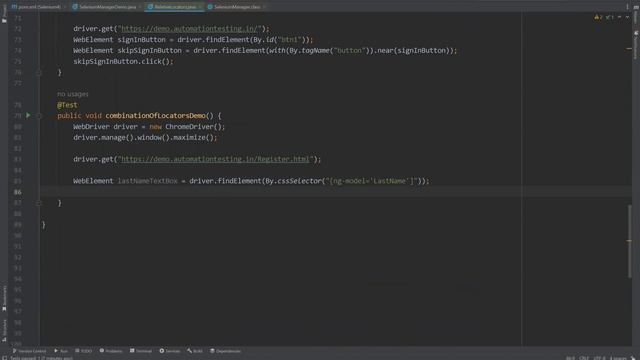Screen dimensions: 640x360
Task: Click the 4 spaces indent status entry
Action: (x=618, y=358)
